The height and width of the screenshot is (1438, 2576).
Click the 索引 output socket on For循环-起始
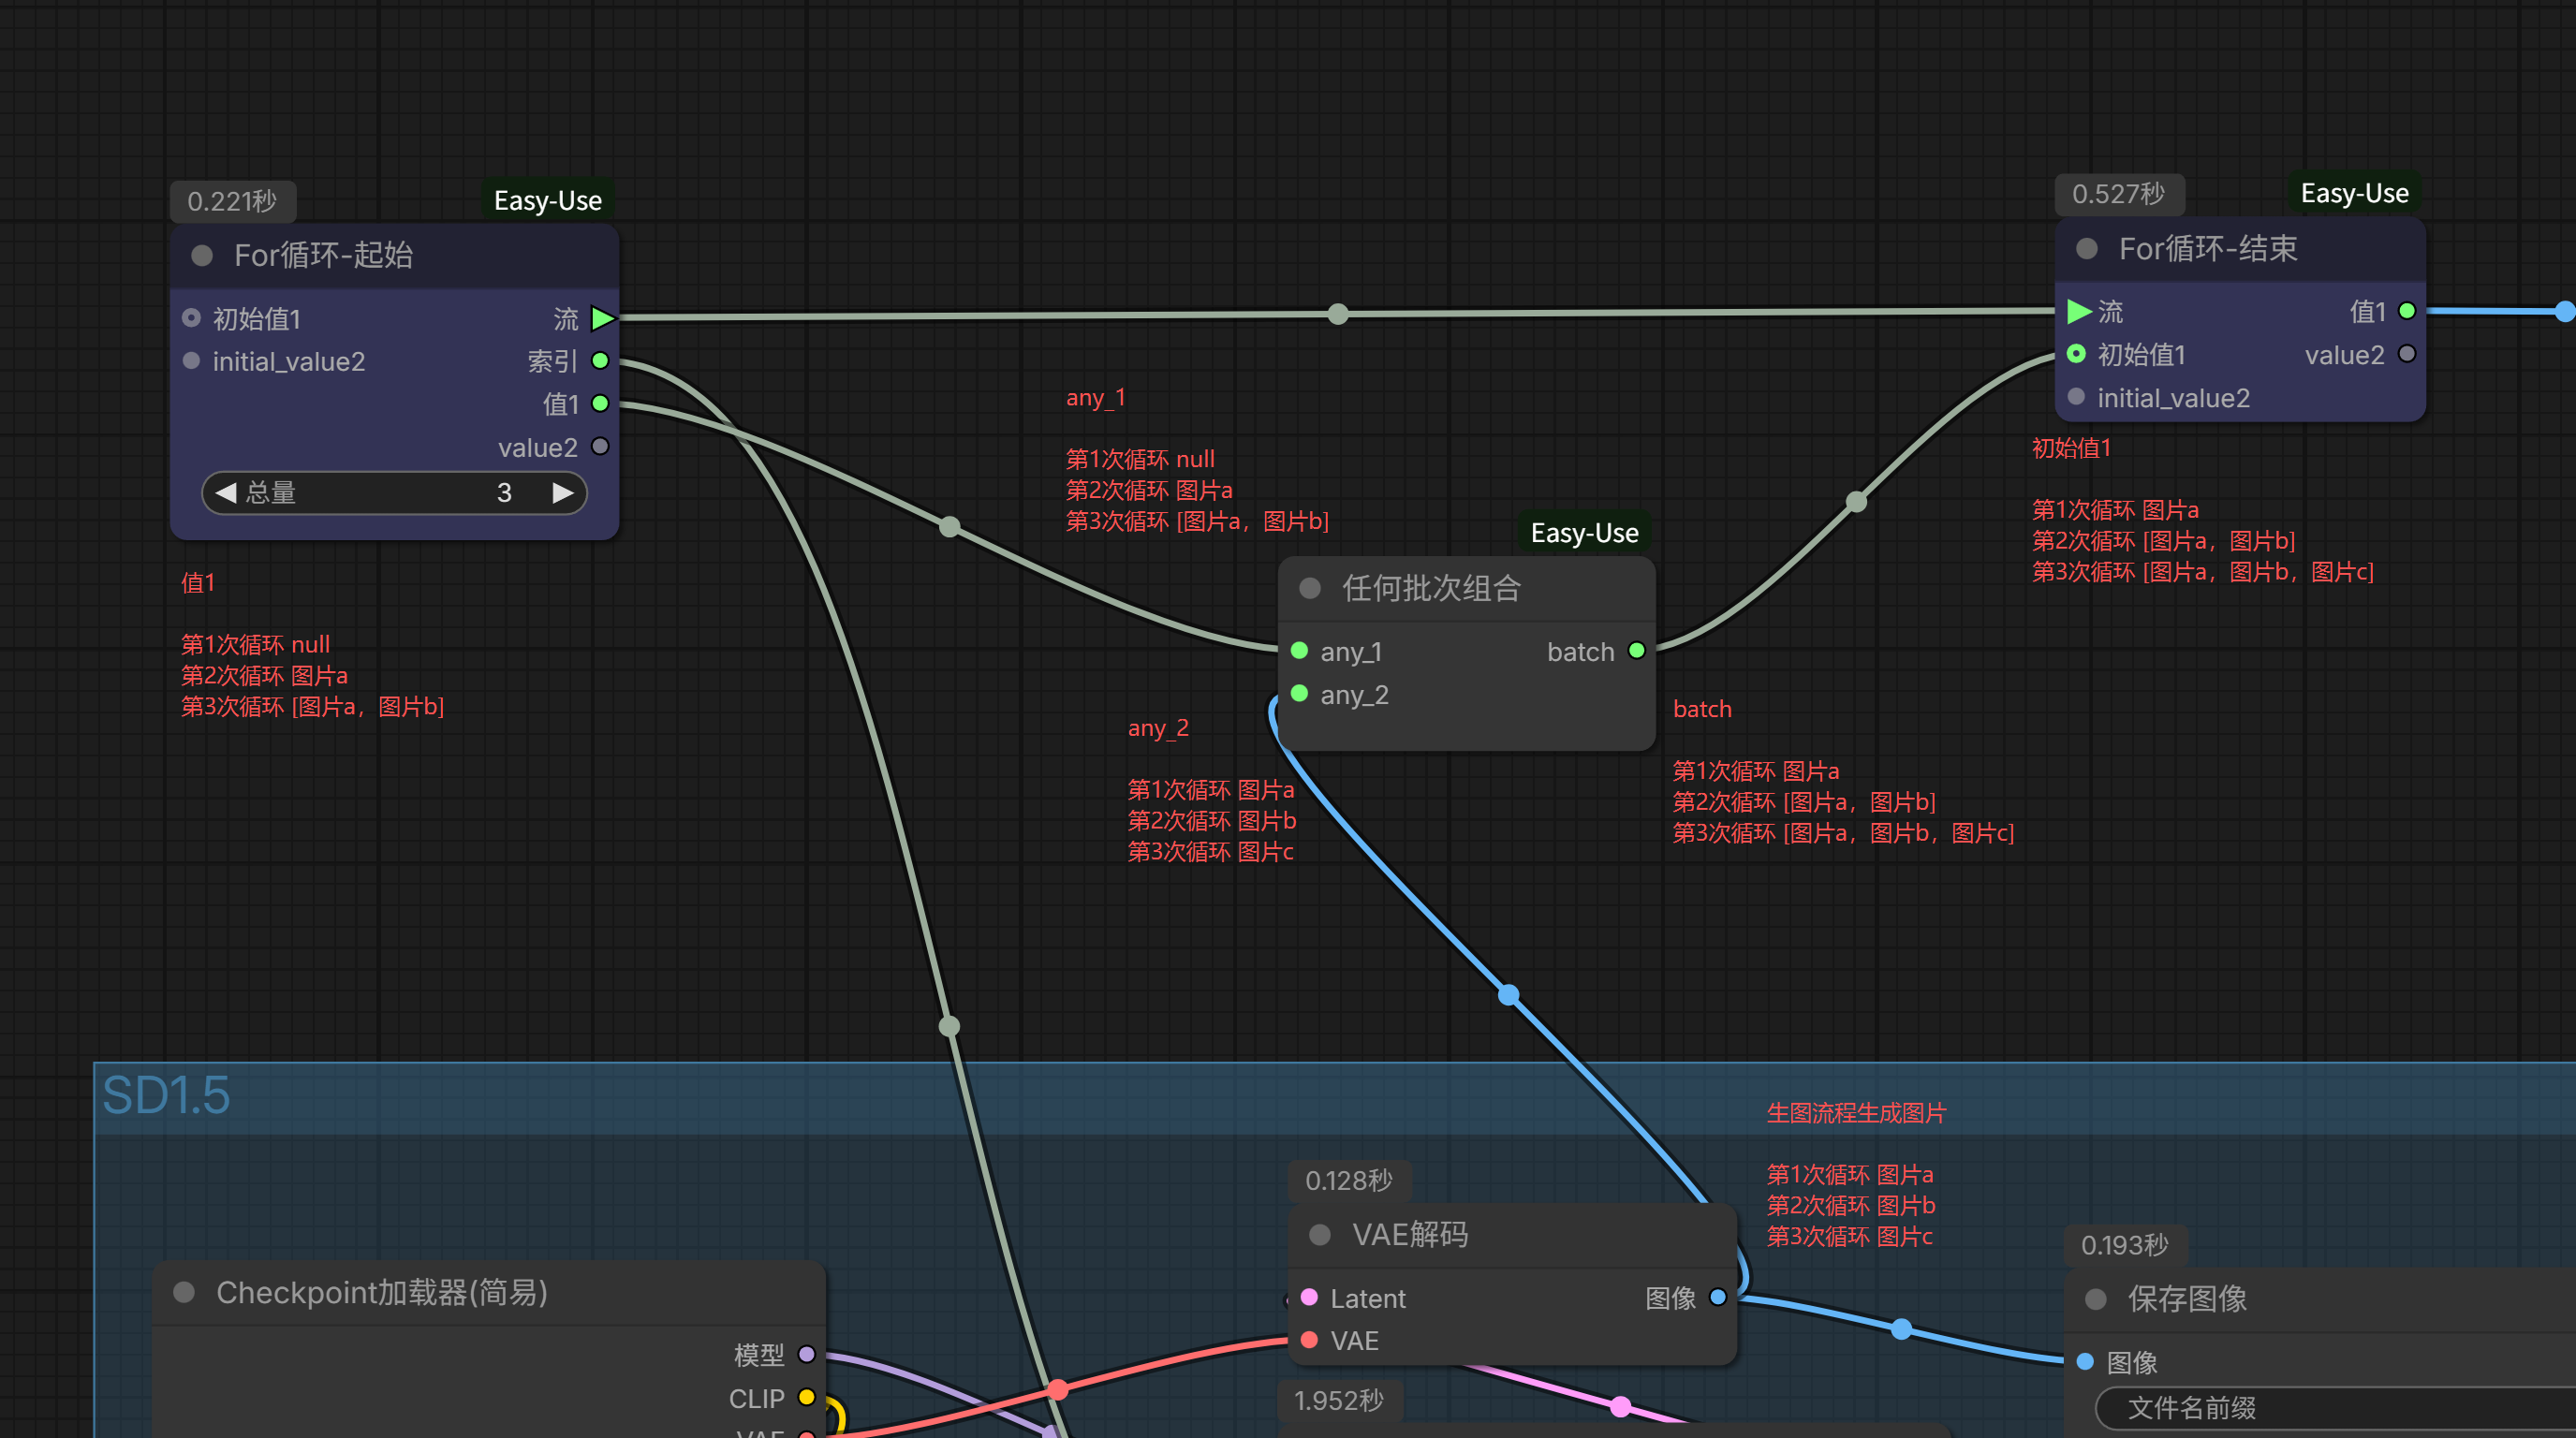pos(600,360)
